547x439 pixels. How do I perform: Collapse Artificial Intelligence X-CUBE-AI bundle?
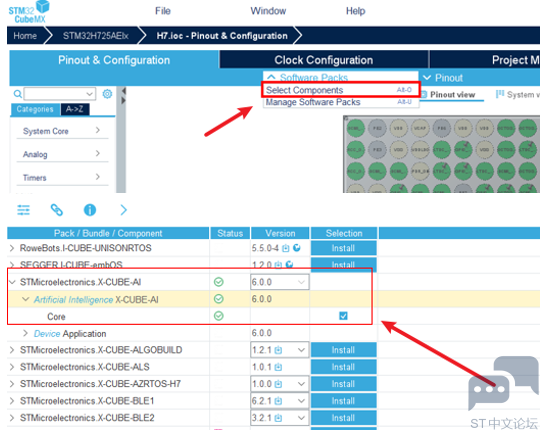pyautogui.click(x=25, y=299)
